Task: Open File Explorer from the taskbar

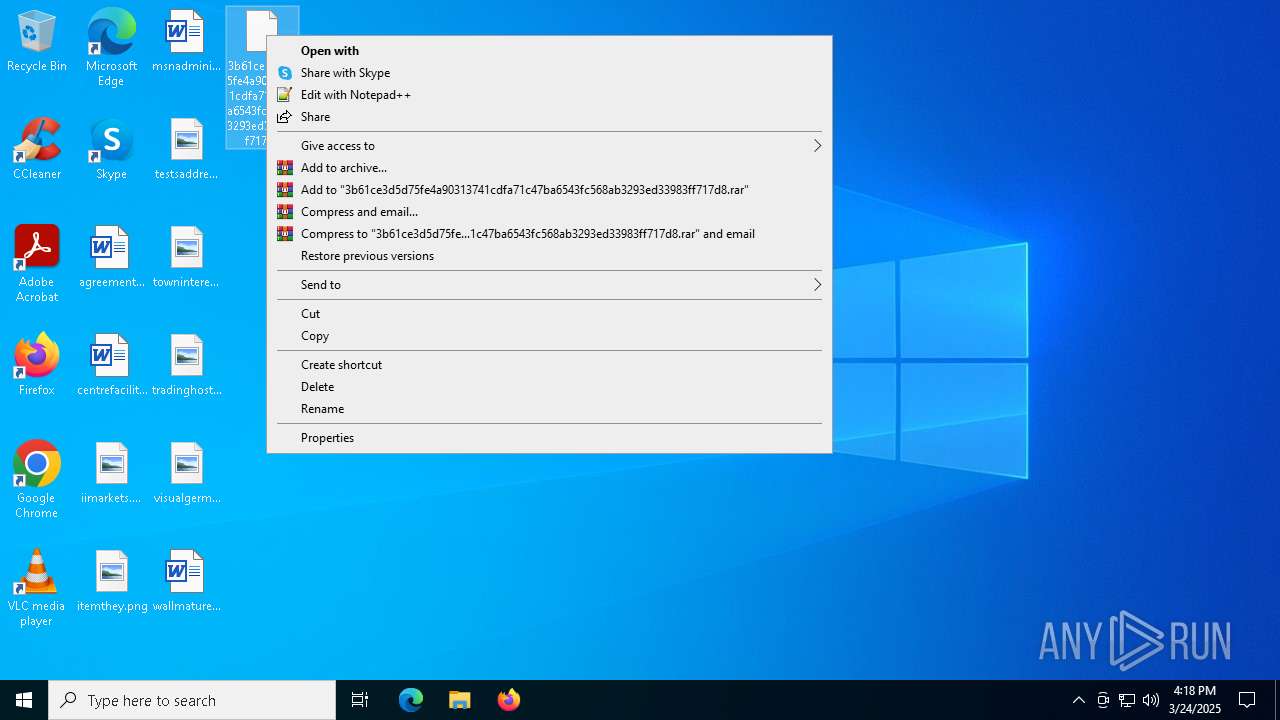Action: [460, 700]
